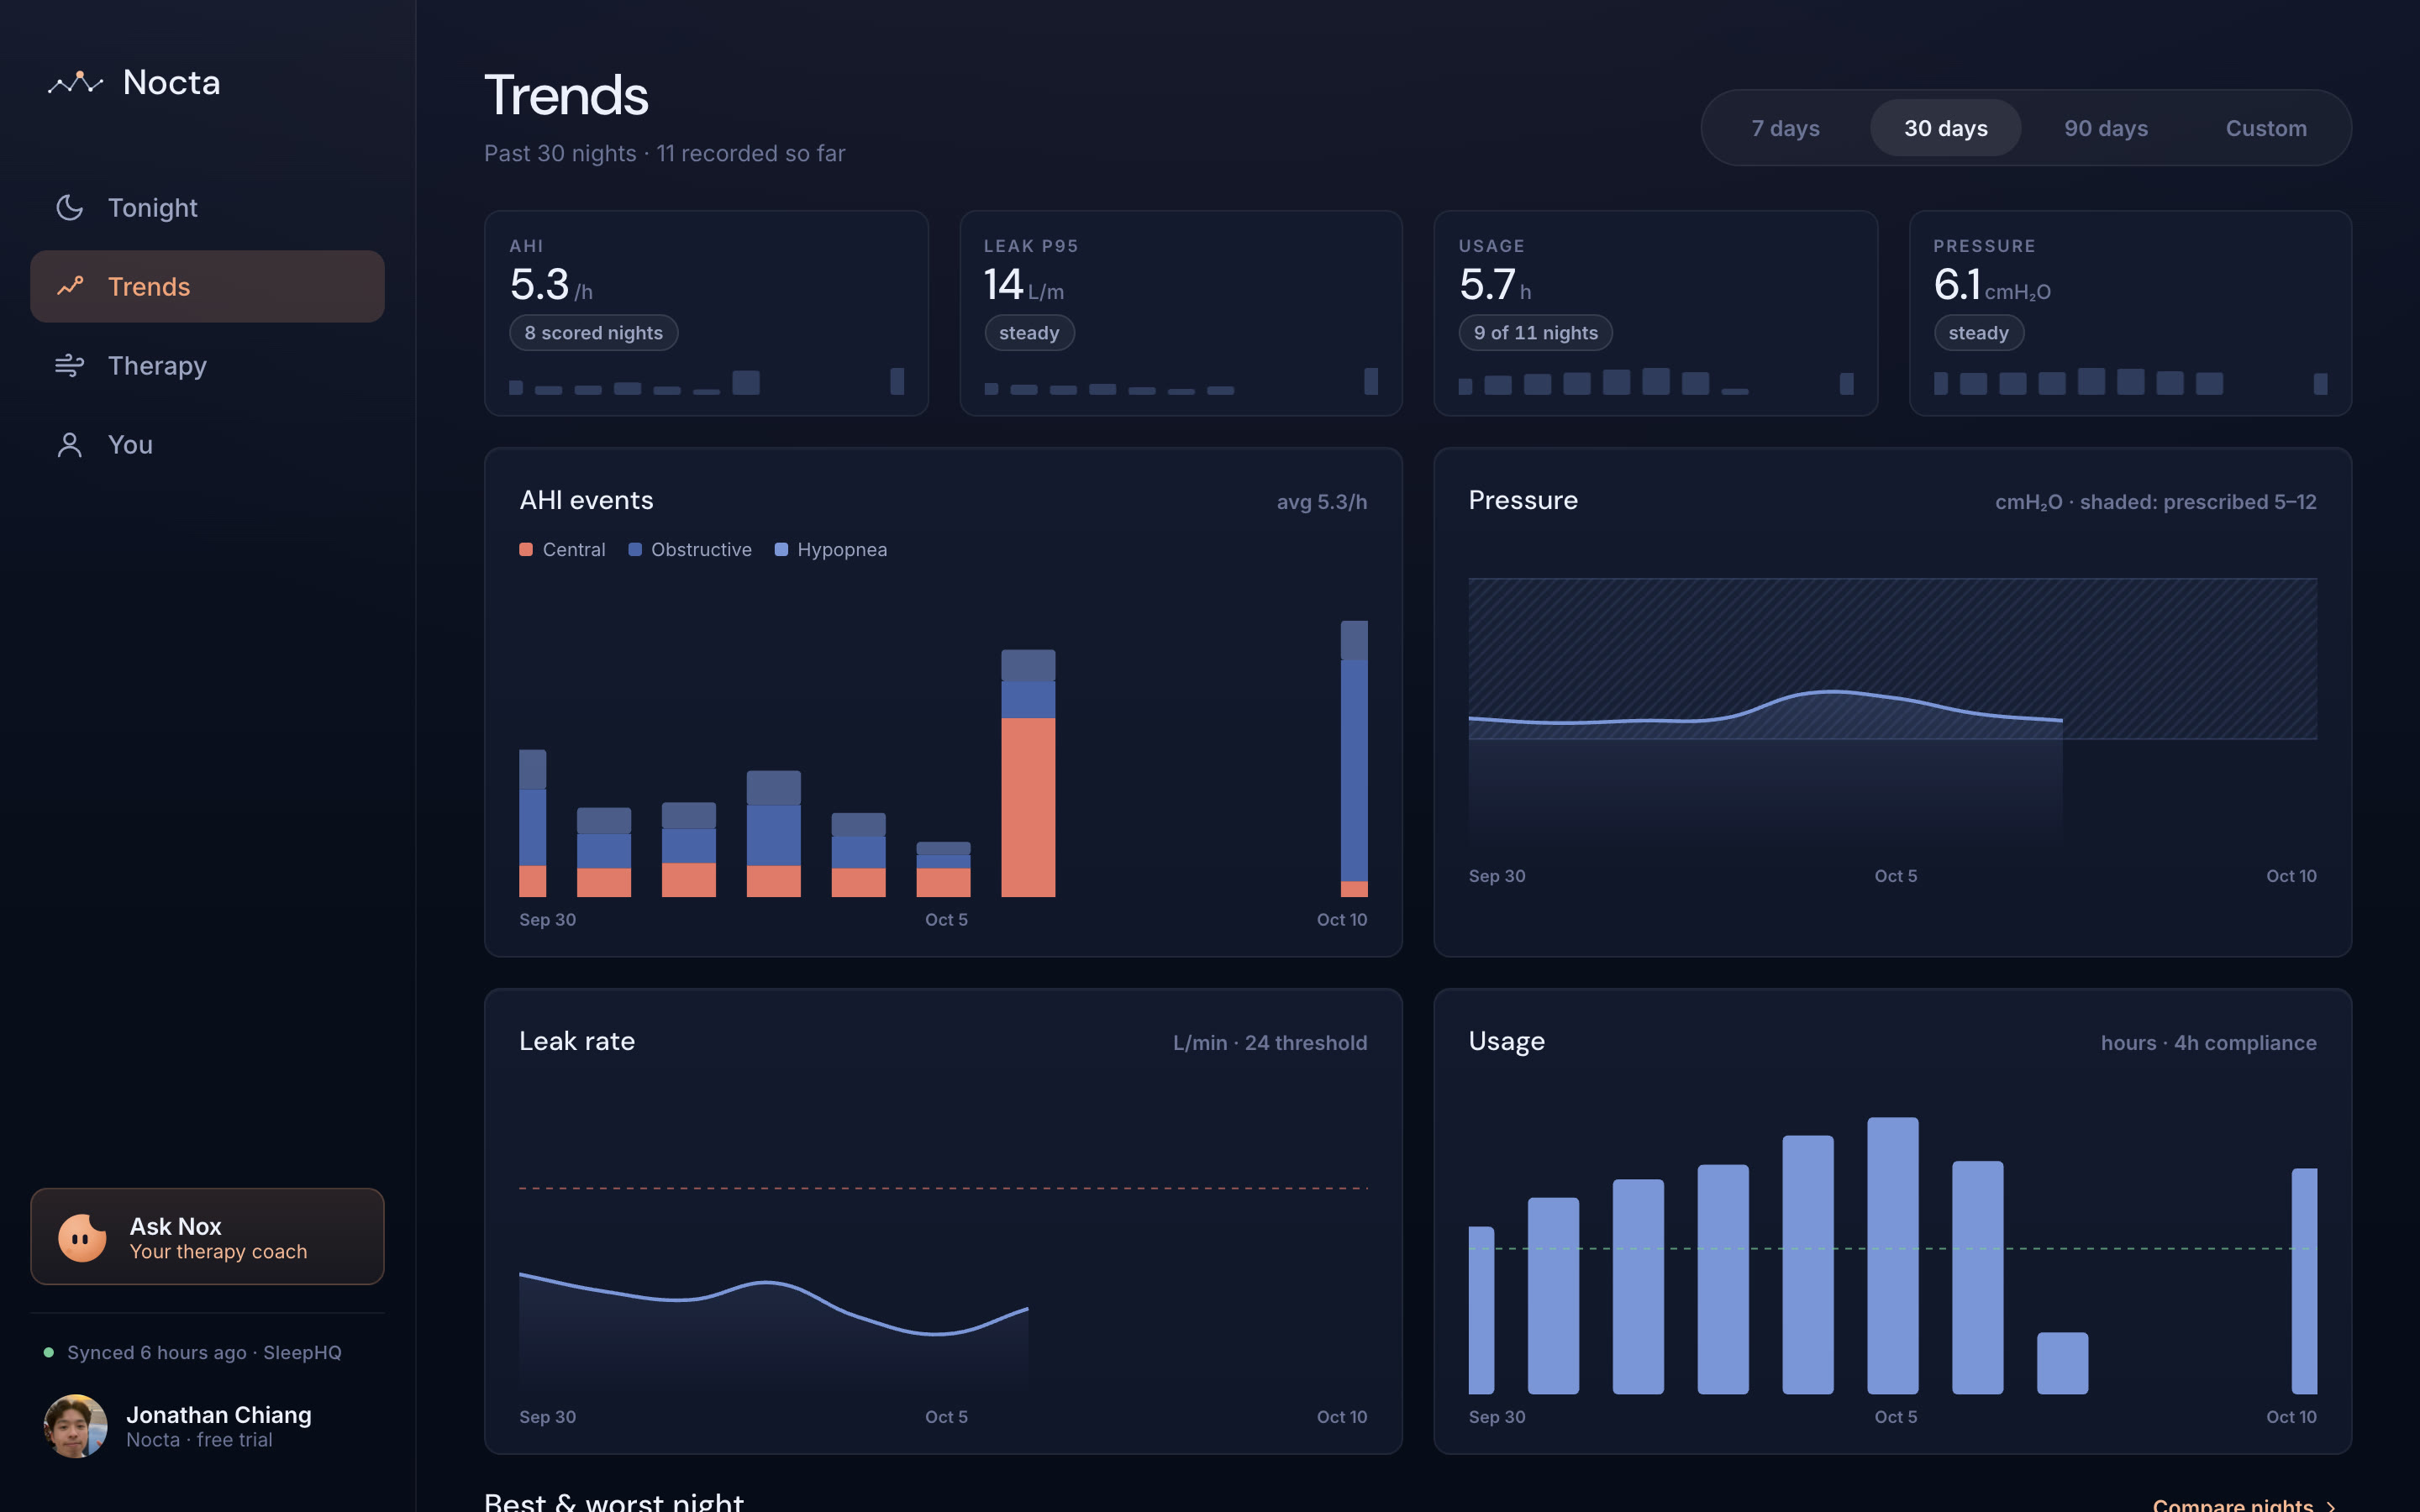Open the Therapy section
Image resolution: width=2420 pixels, height=1512 pixels.
coord(207,365)
